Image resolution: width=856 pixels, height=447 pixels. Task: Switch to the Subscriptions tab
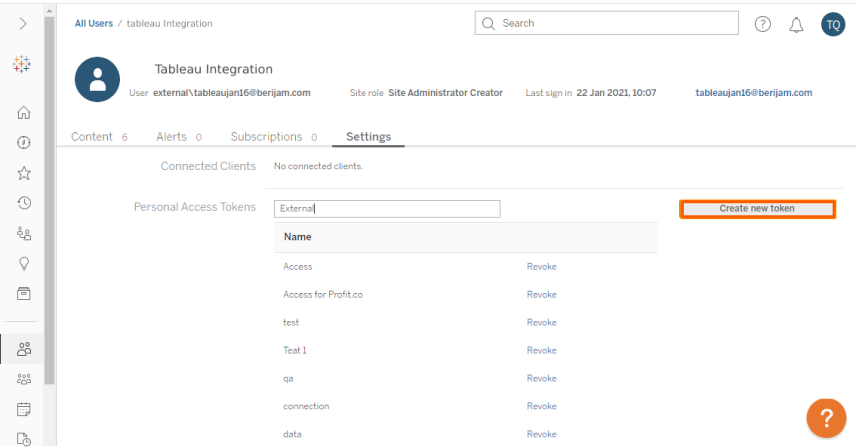coord(274,136)
